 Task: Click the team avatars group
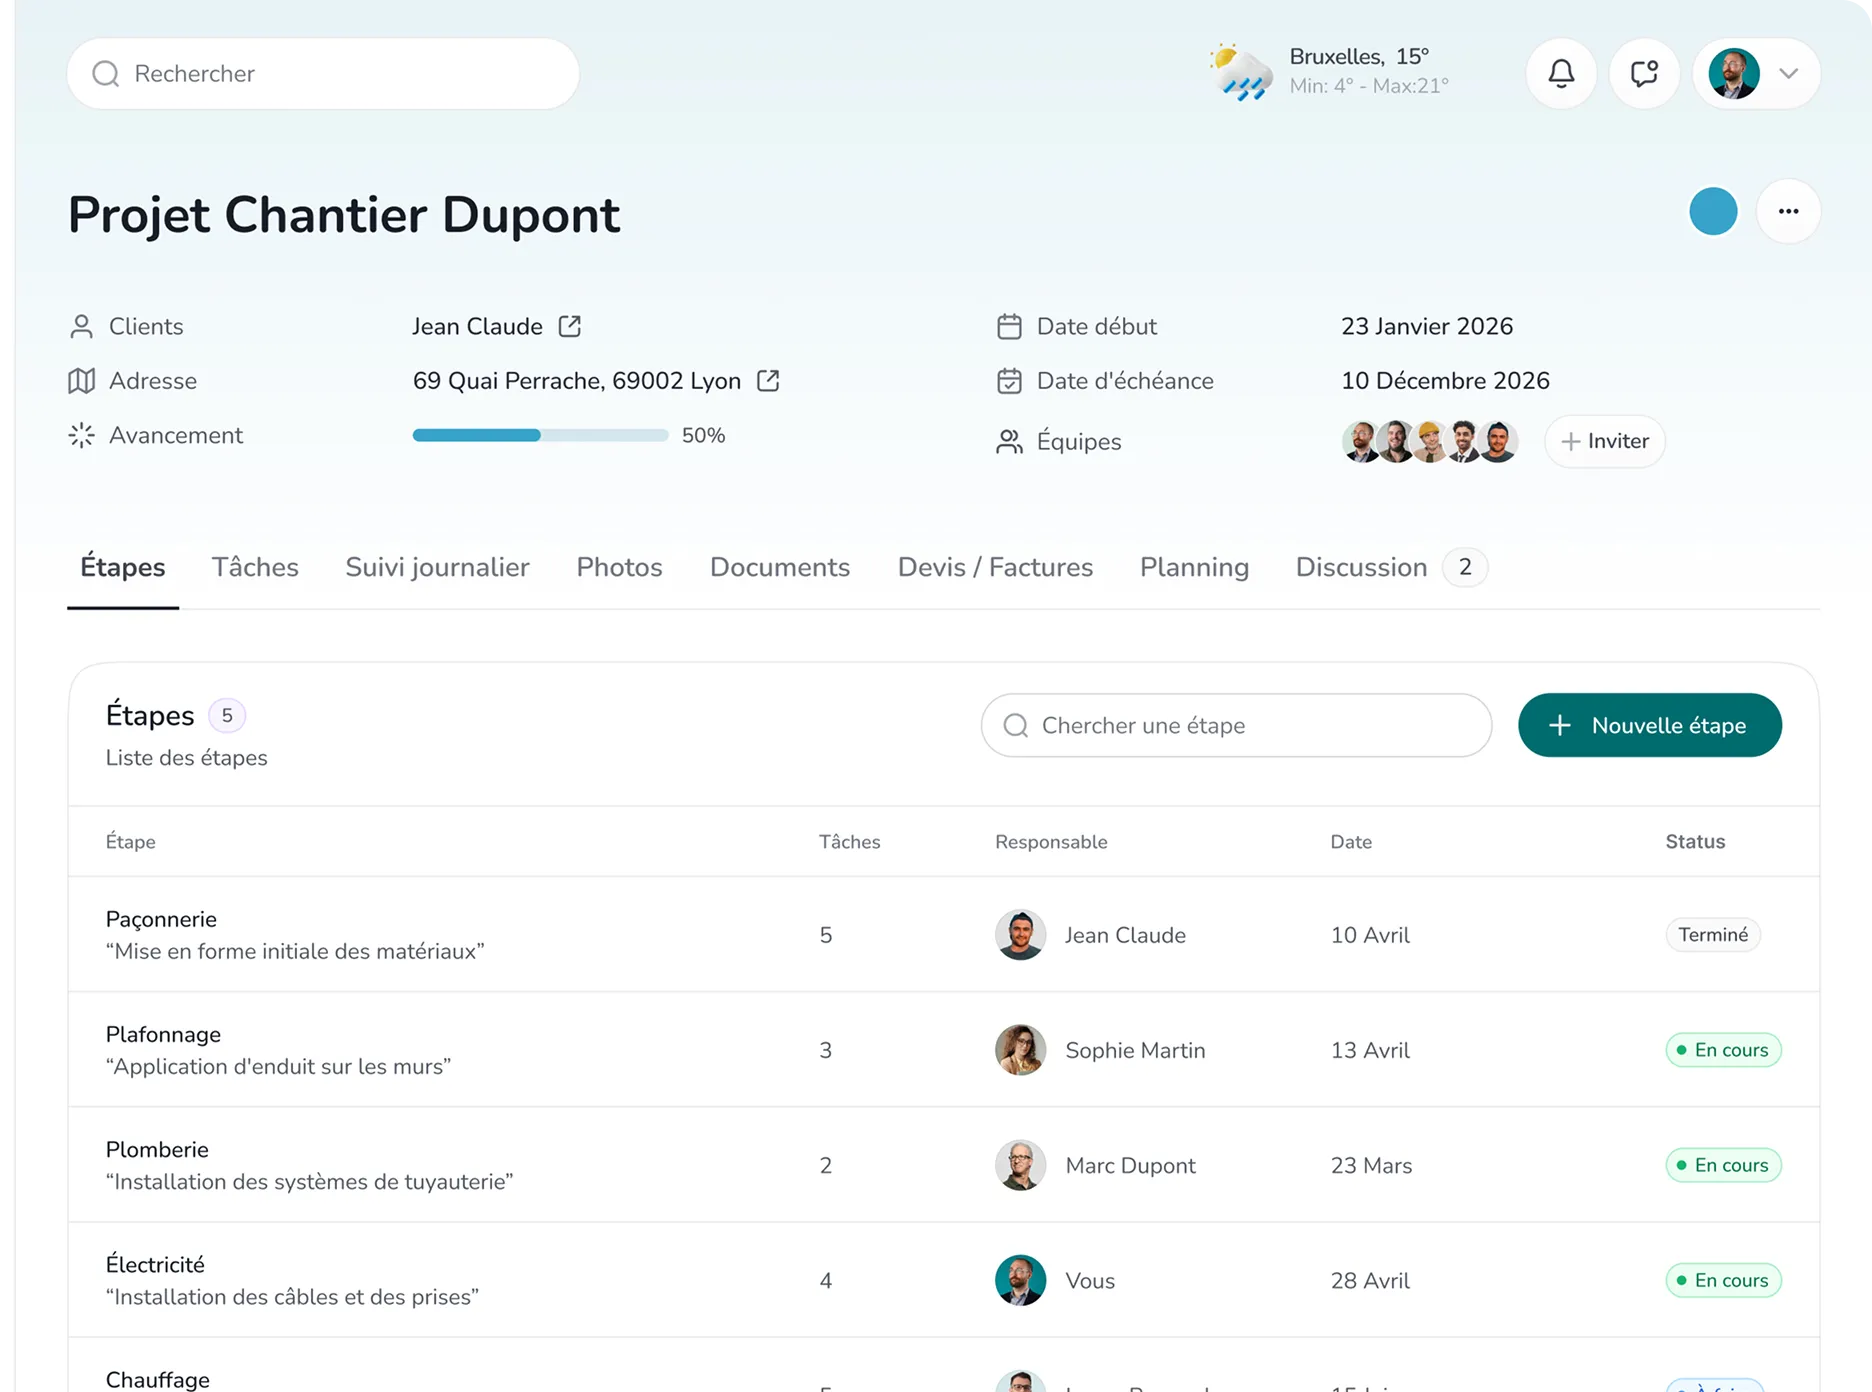coord(1430,441)
